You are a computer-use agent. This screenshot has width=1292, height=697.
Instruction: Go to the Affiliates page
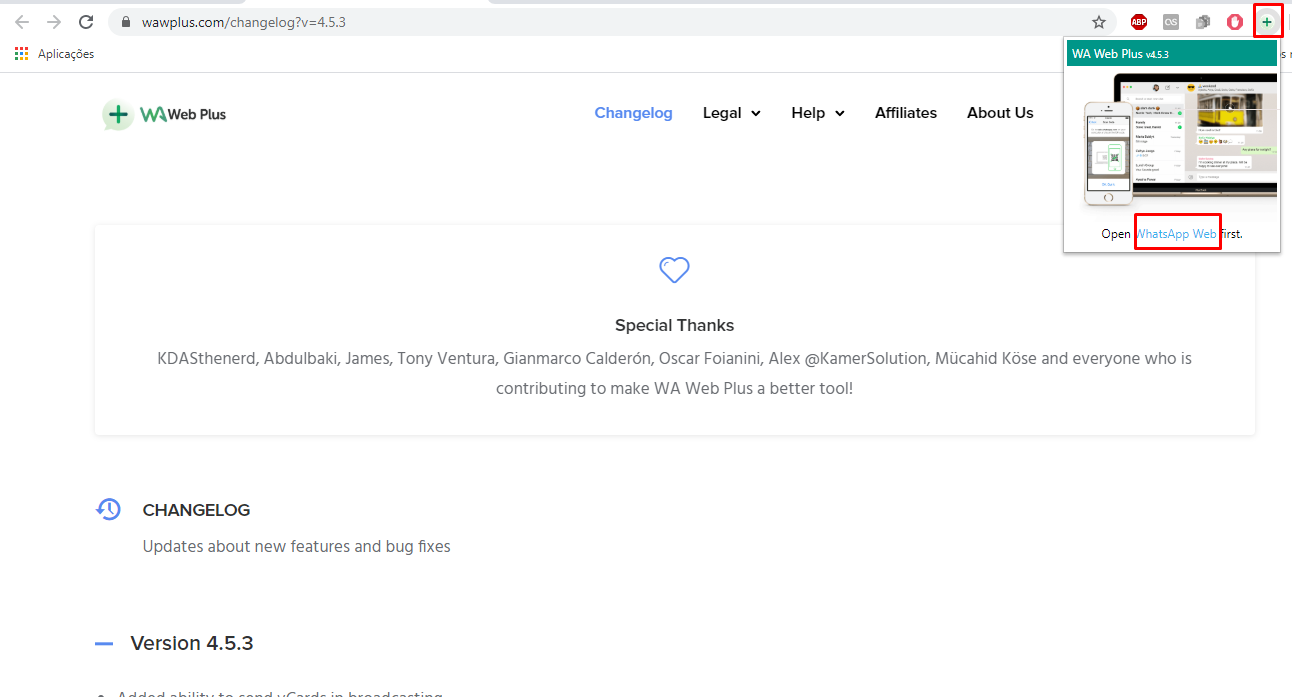(906, 113)
